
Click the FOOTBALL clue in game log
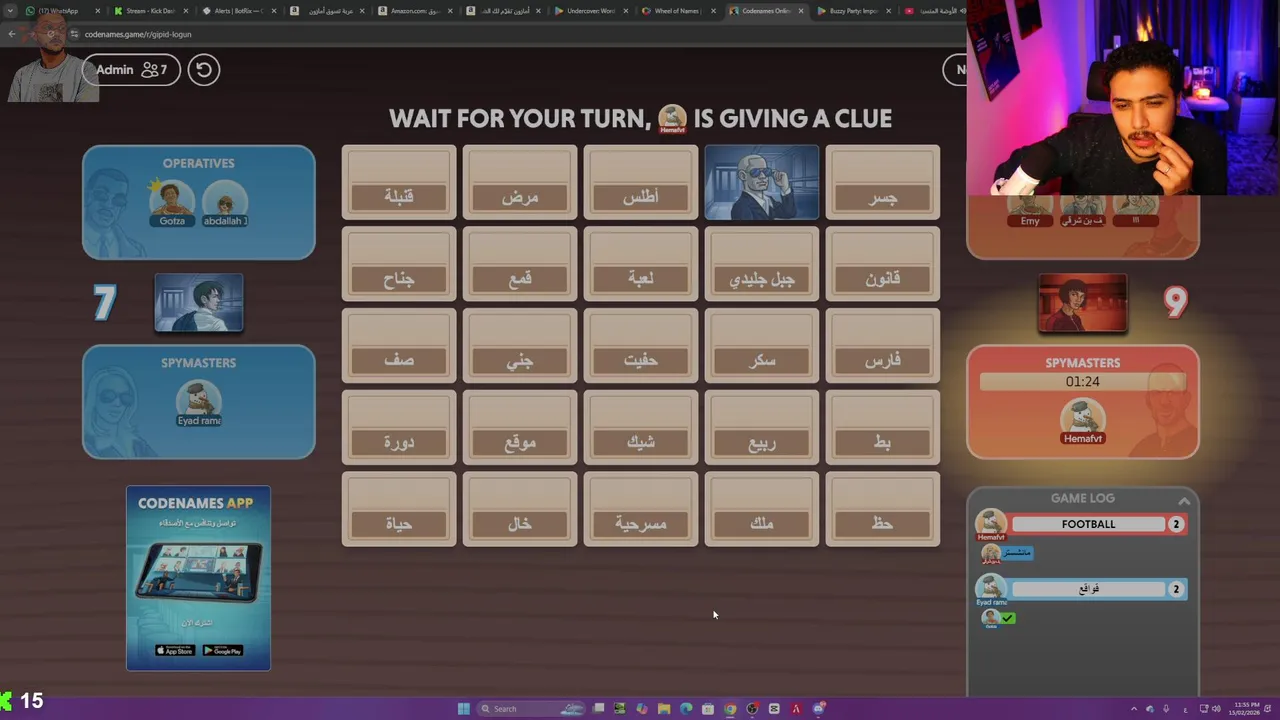pyautogui.click(x=1088, y=524)
